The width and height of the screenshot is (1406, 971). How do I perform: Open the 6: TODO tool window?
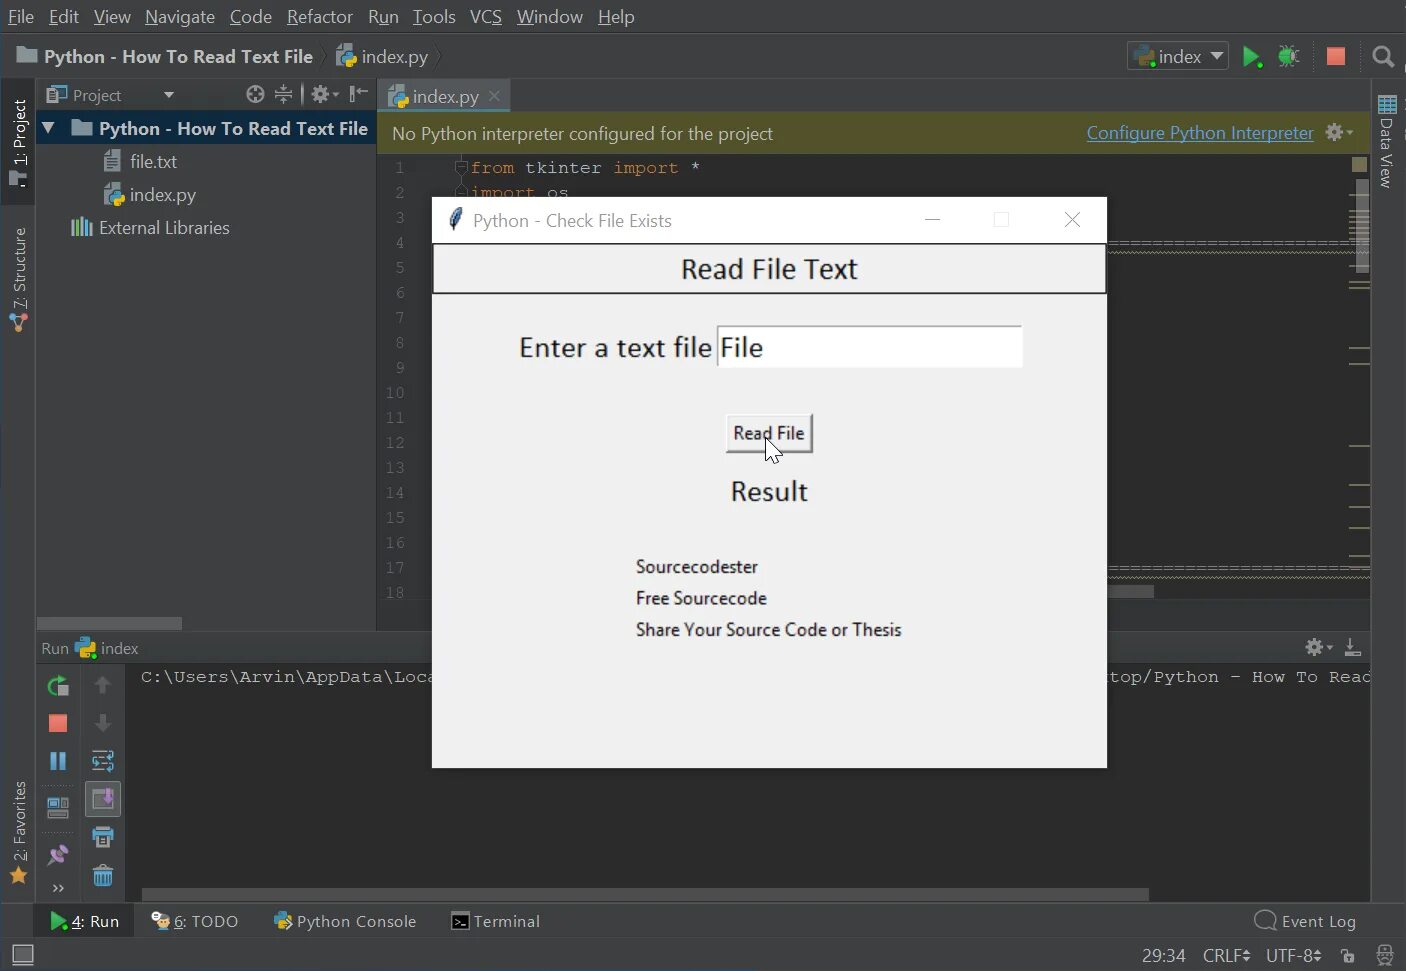[x=195, y=921]
